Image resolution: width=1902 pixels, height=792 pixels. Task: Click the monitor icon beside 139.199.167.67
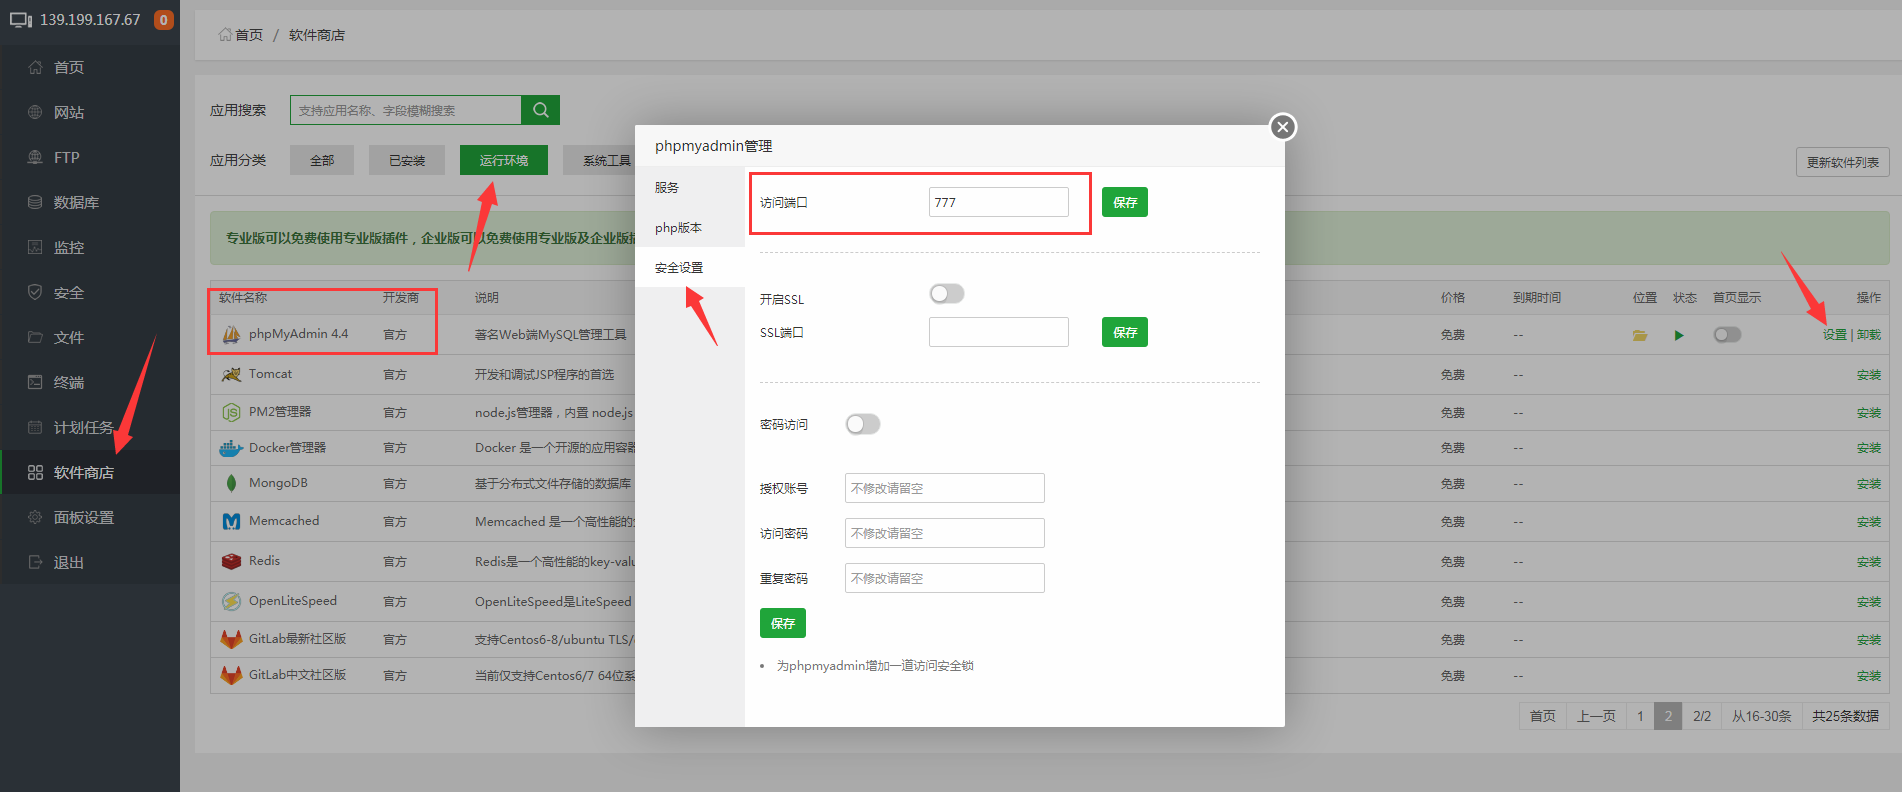point(21,20)
